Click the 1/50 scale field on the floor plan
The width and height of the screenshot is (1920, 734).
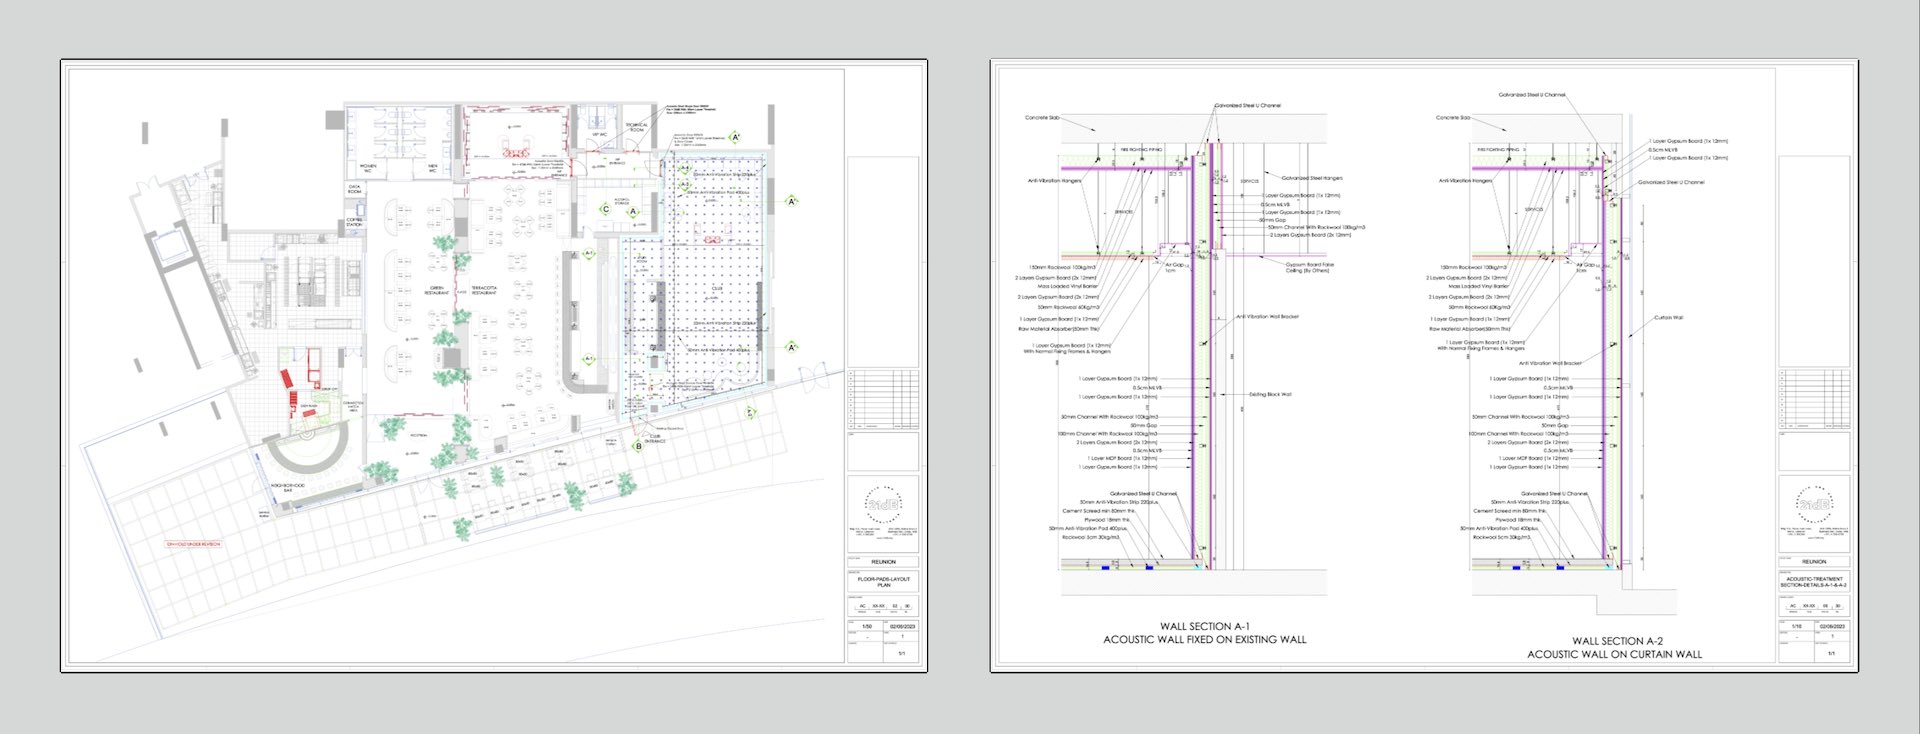point(867,627)
